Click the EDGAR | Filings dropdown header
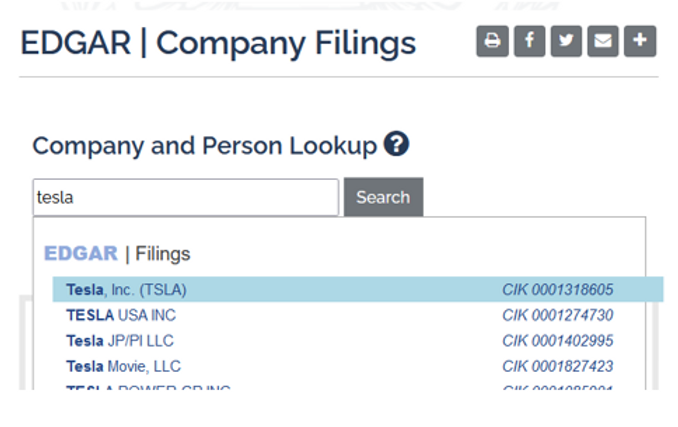This screenshot has height=427, width=678. point(117,254)
